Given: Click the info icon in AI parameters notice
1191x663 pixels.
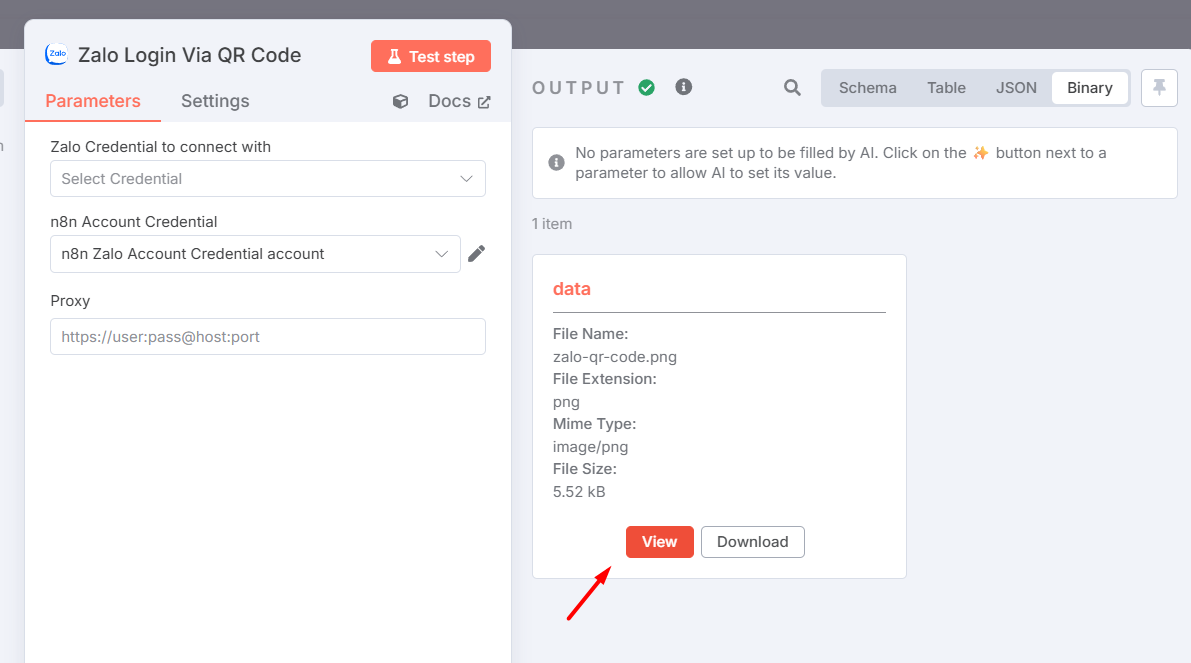Looking at the screenshot, I should pyautogui.click(x=557, y=163).
